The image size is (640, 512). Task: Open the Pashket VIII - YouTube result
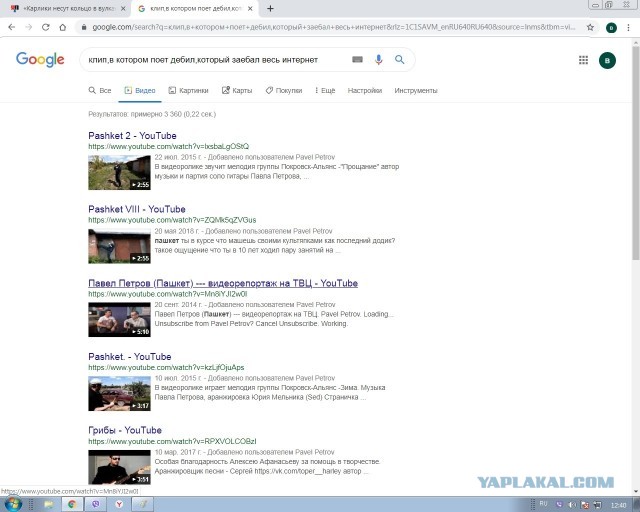tap(137, 209)
